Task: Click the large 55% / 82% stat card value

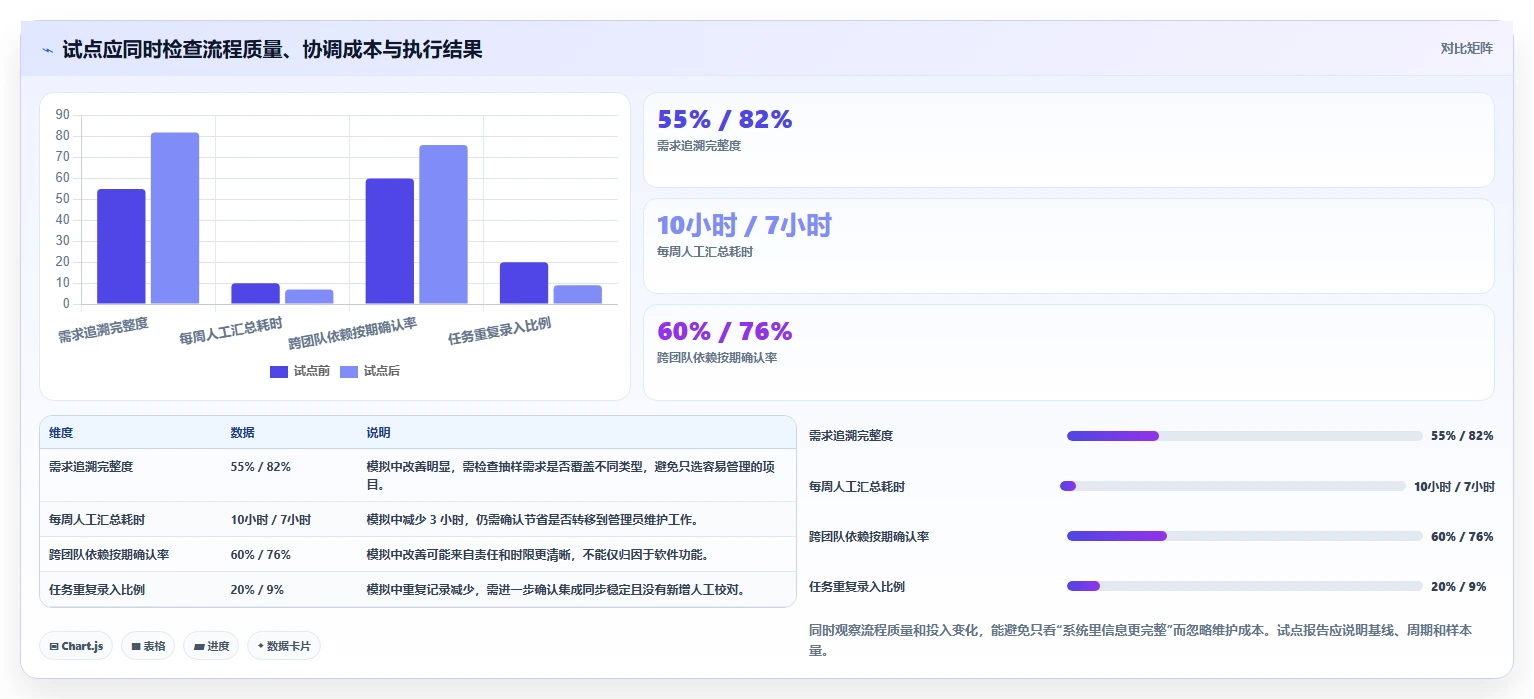Action: pyautogui.click(x=724, y=119)
